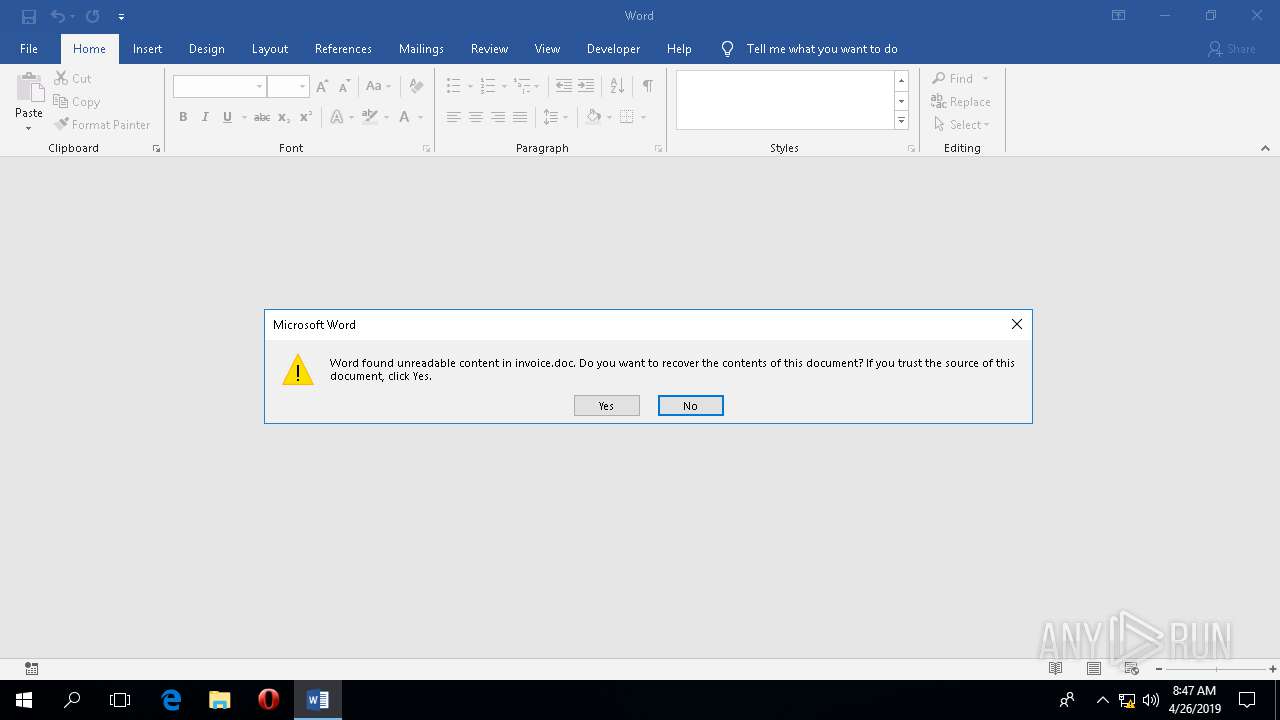Click the Share button

(1231, 49)
